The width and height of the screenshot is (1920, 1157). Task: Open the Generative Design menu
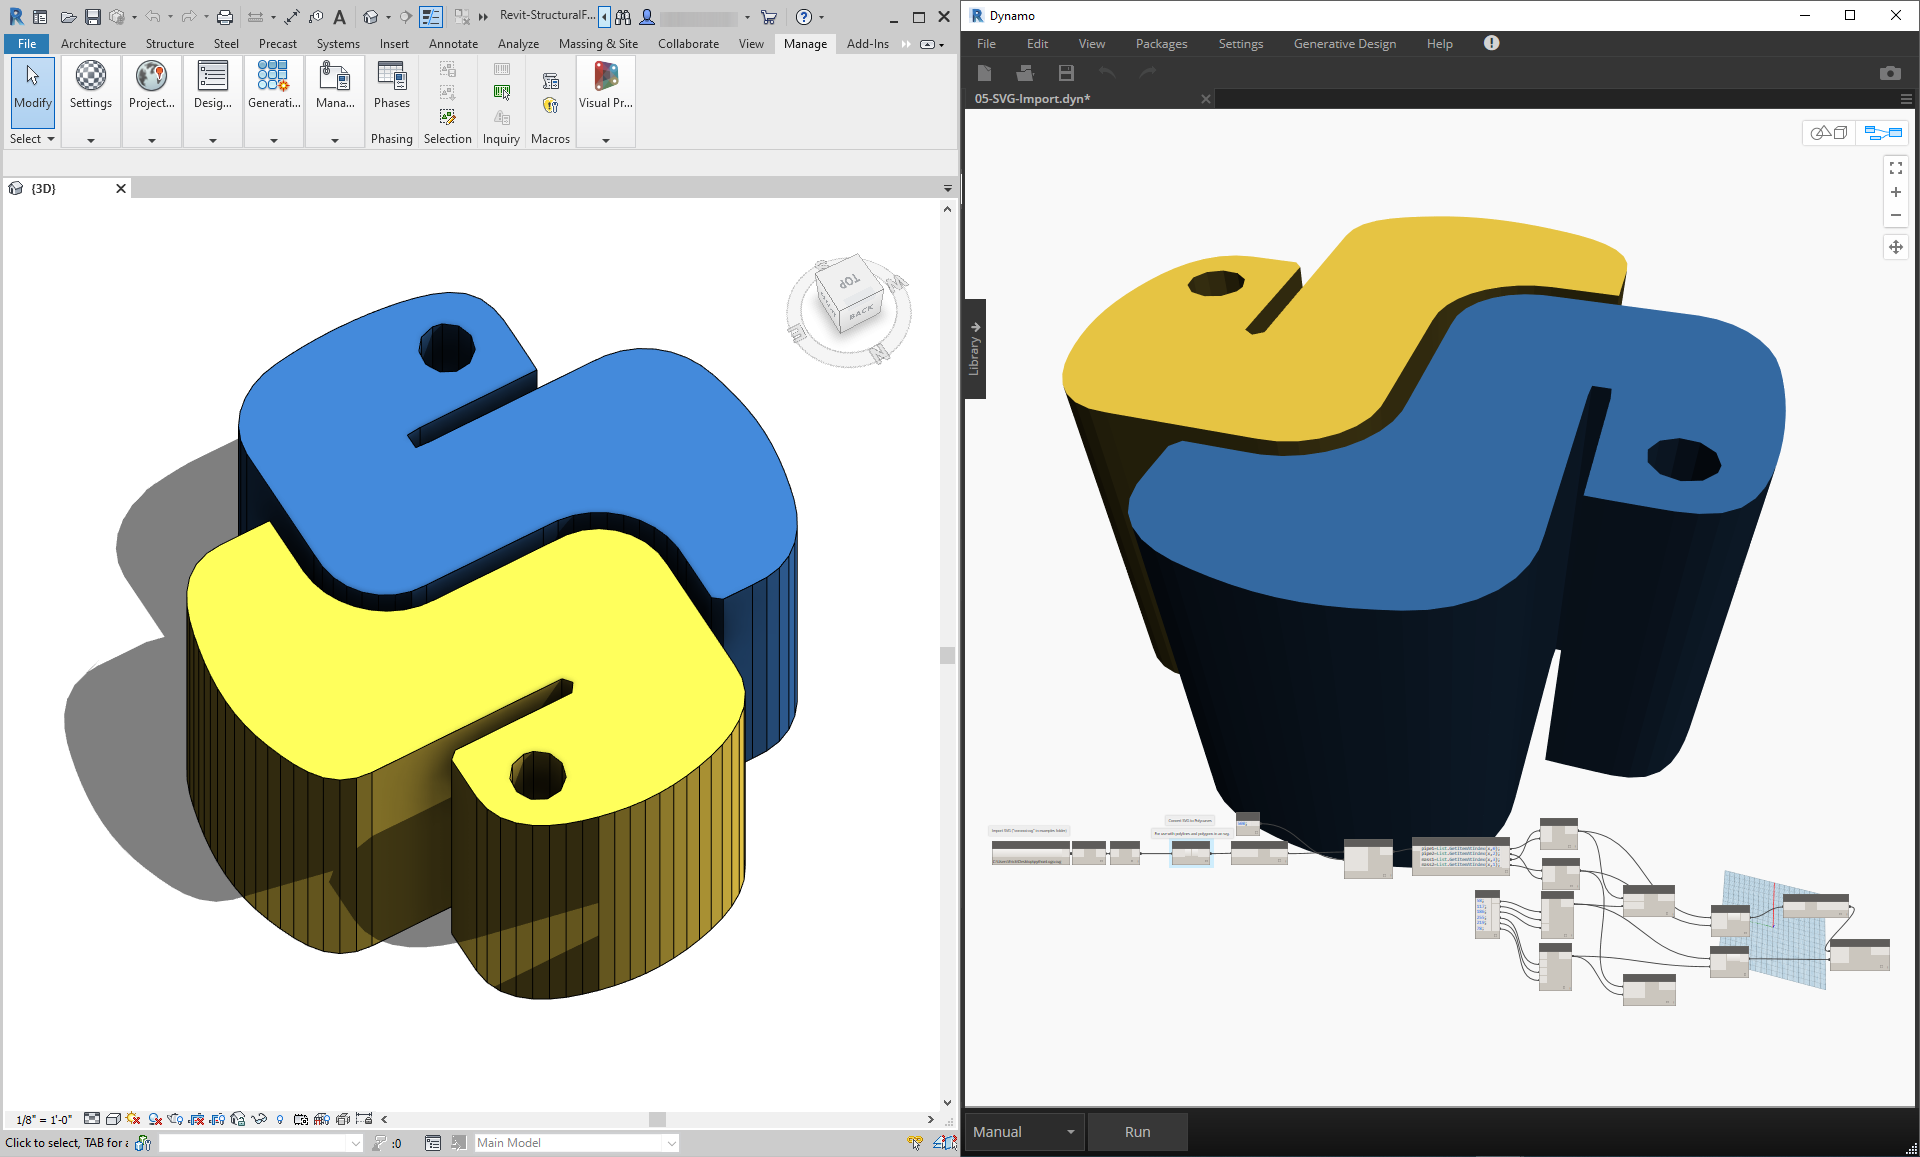tap(1344, 44)
